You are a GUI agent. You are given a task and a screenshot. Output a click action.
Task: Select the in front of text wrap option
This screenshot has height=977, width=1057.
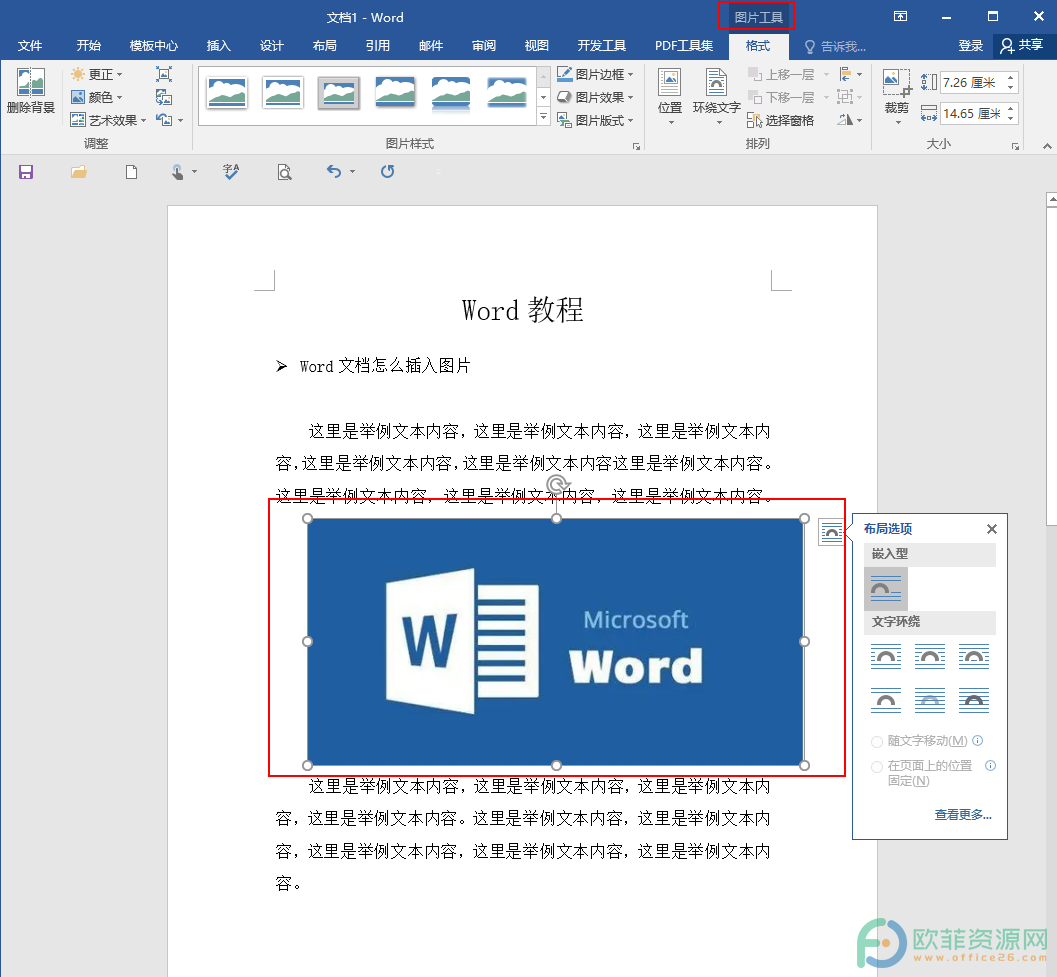click(x=974, y=701)
